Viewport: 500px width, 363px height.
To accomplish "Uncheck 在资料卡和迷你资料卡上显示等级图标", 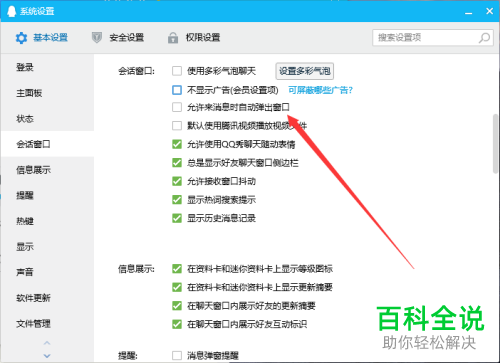I will [177, 269].
